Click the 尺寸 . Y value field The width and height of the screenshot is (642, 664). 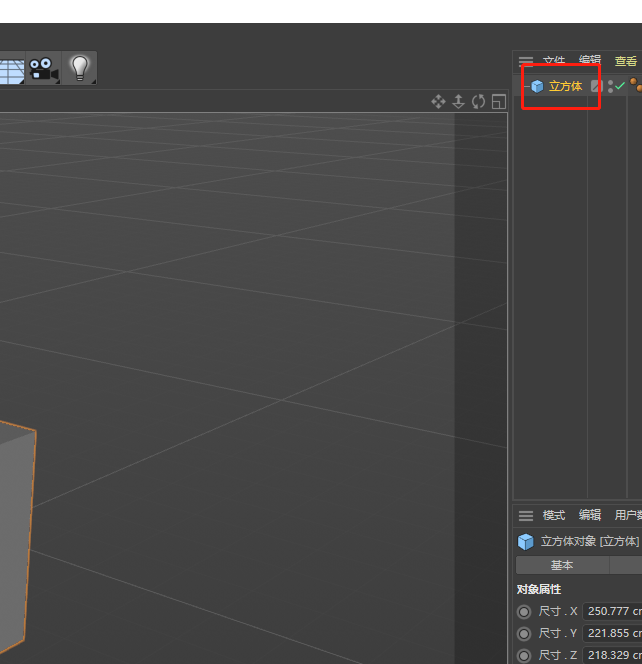click(x=612, y=633)
